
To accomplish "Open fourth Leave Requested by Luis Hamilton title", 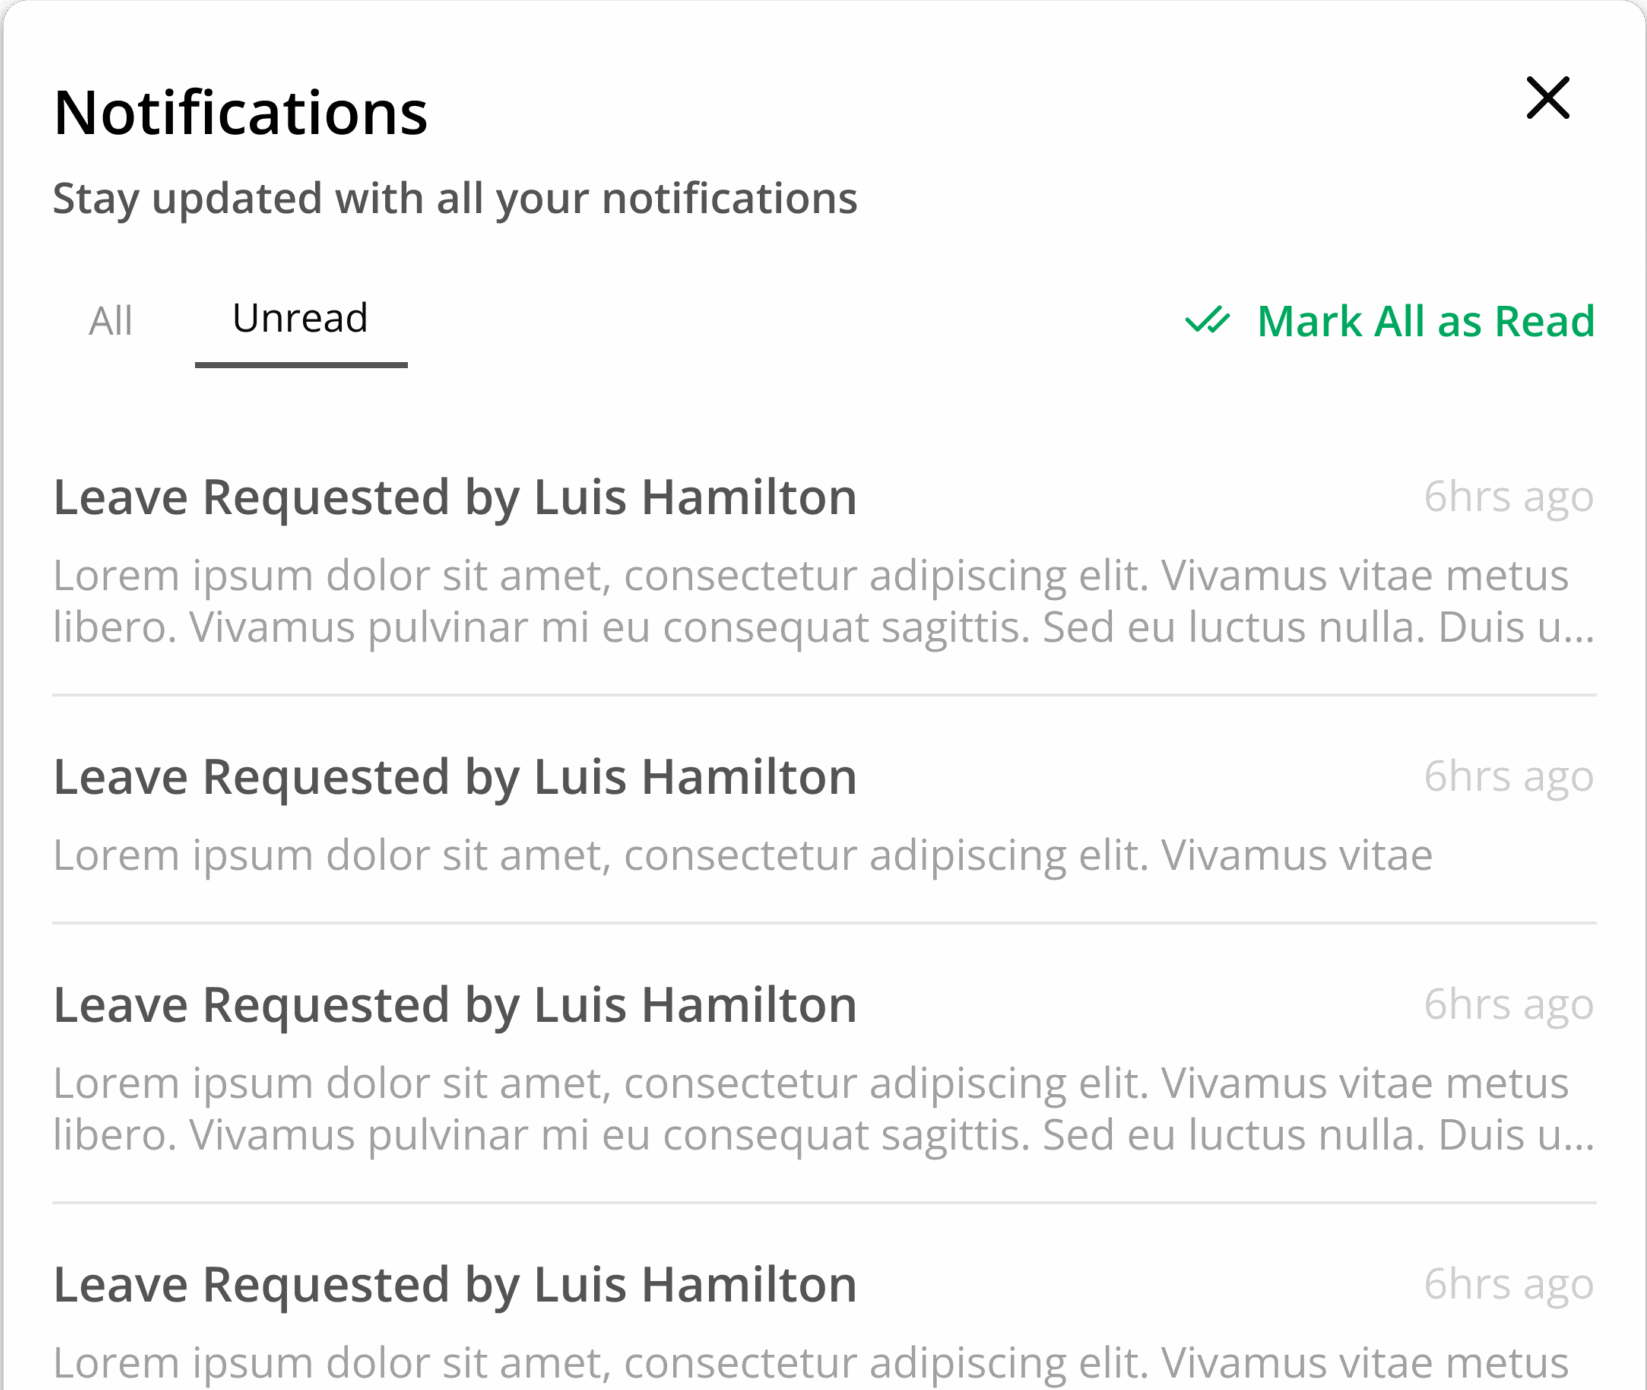I will pos(455,1286).
